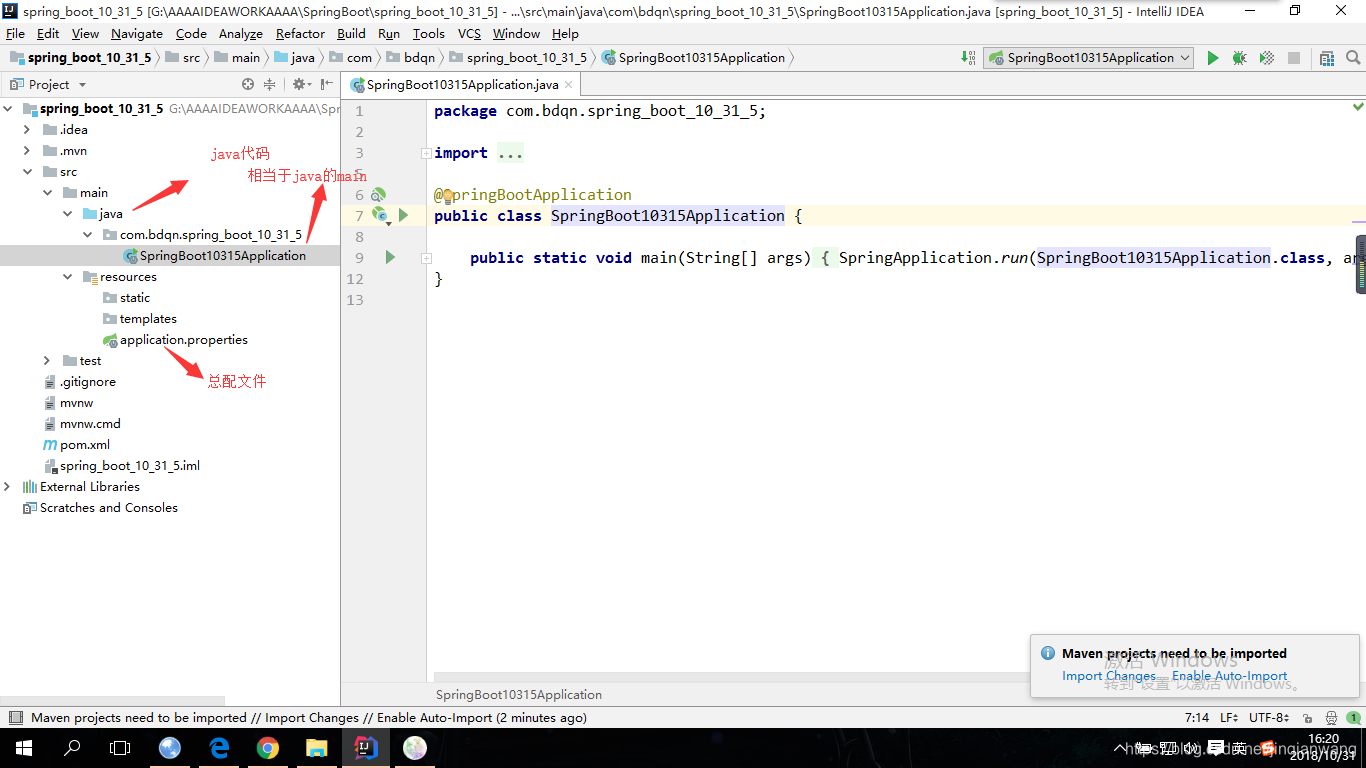Open the Refactor menu

click(300, 33)
